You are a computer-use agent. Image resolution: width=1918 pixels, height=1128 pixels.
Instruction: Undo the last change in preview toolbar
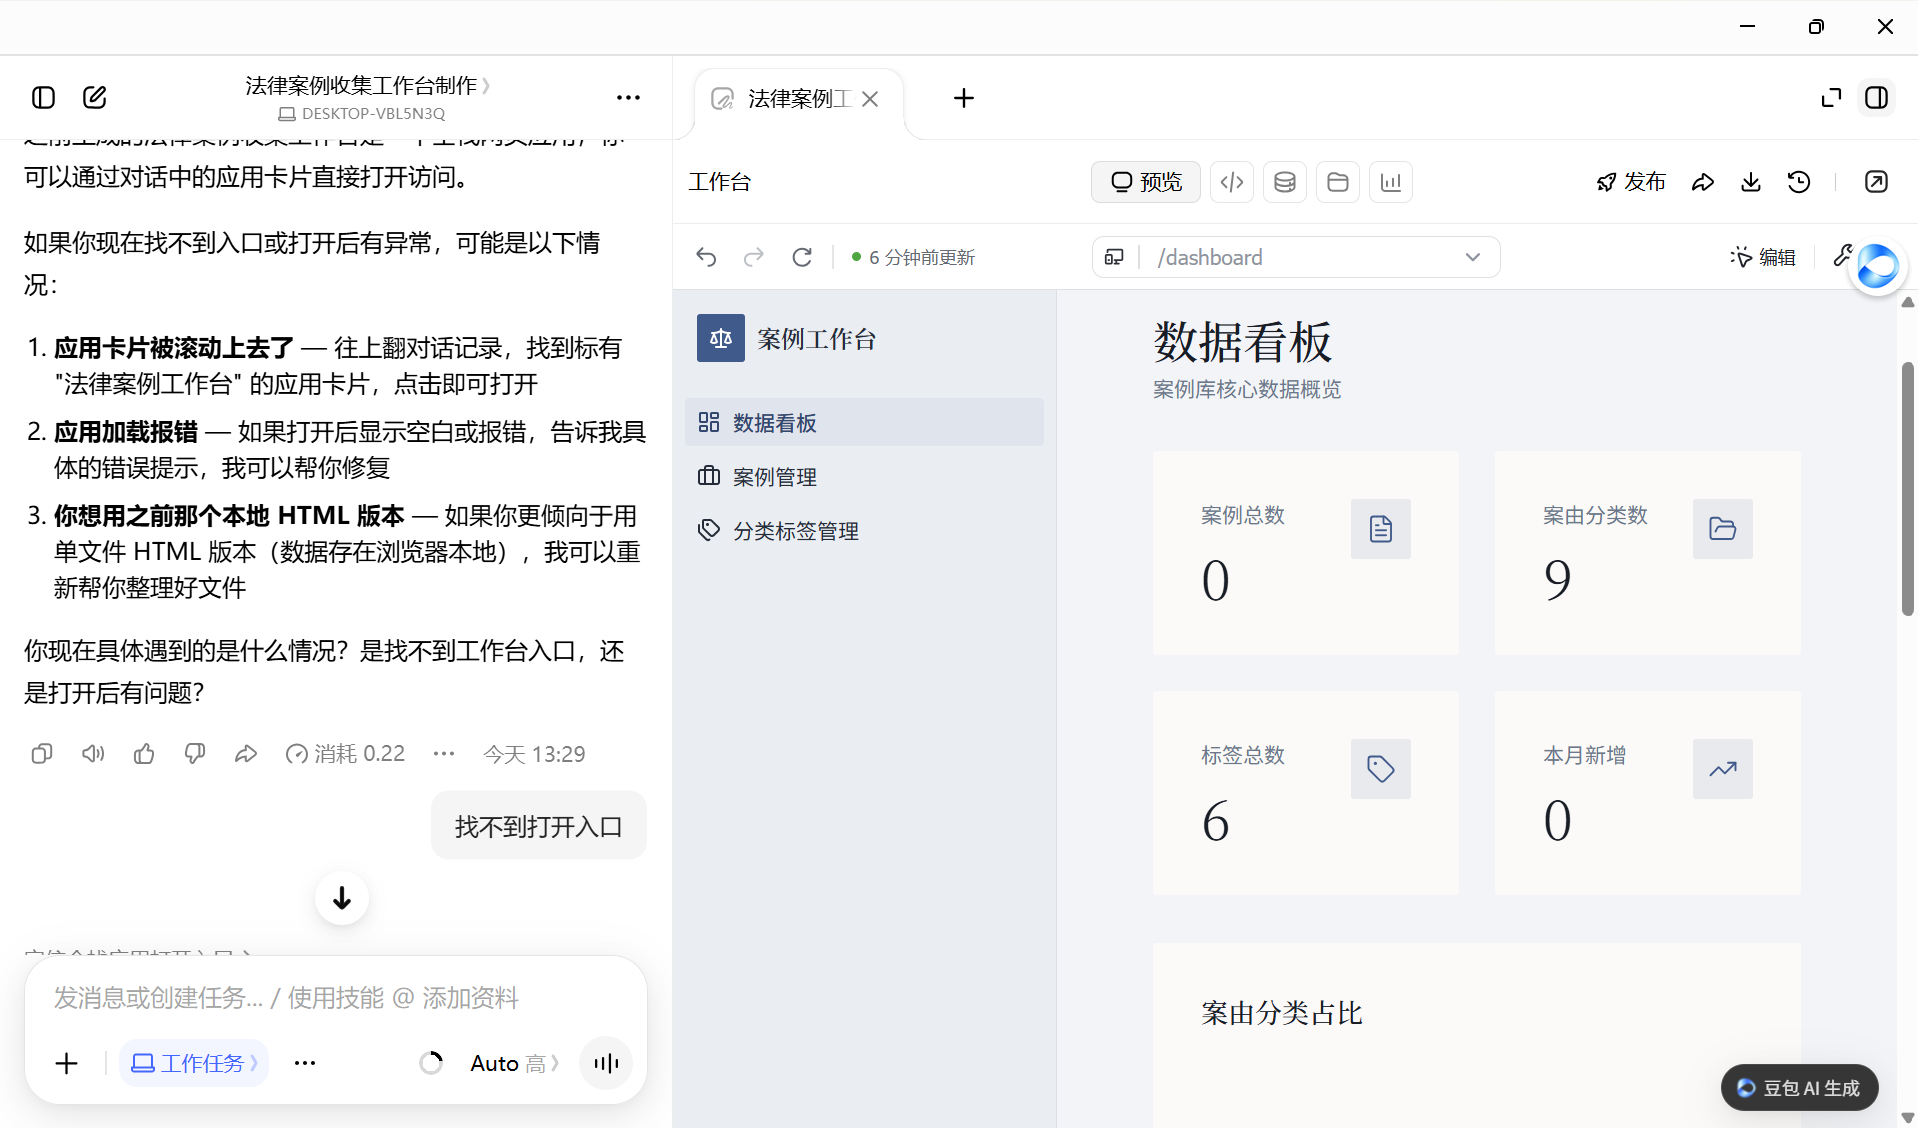(x=706, y=257)
